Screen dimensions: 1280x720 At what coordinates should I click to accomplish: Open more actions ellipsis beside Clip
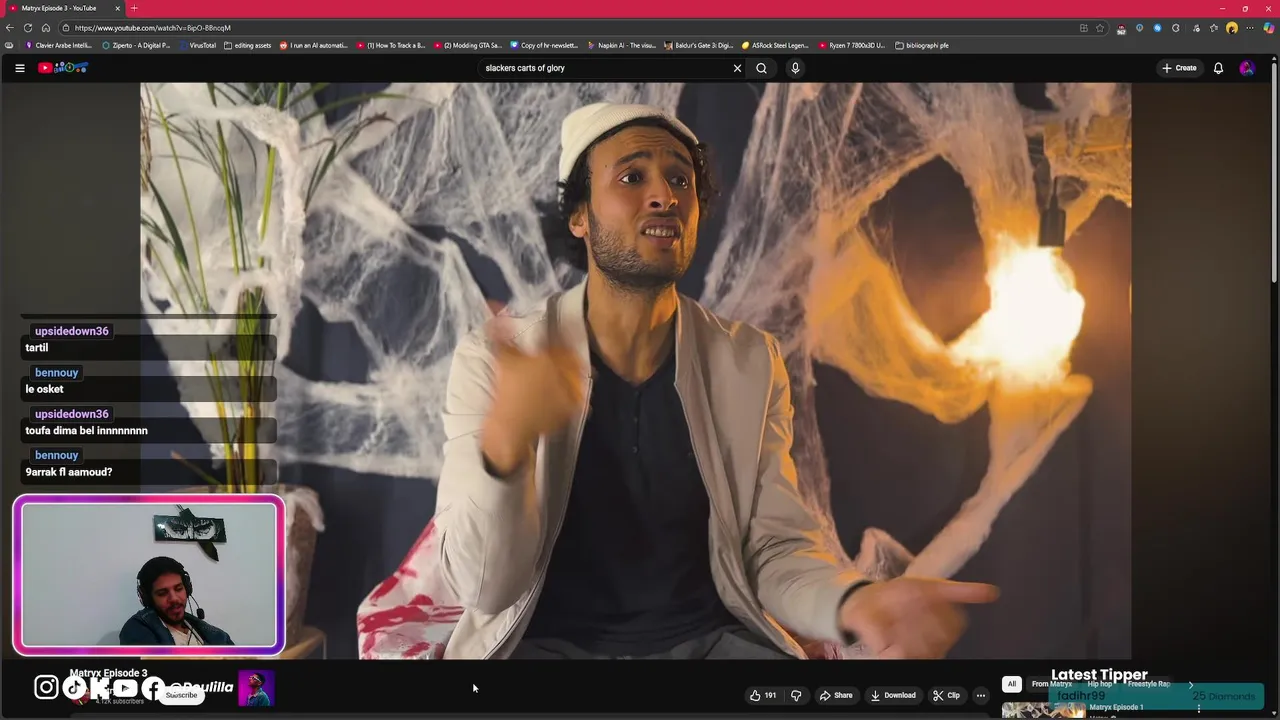pyautogui.click(x=980, y=695)
